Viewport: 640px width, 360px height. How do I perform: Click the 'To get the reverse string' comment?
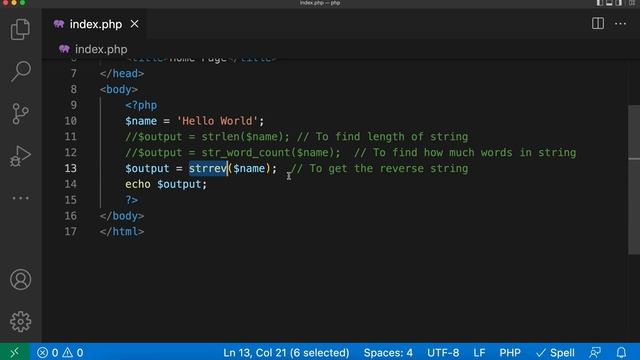tap(380, 169)
